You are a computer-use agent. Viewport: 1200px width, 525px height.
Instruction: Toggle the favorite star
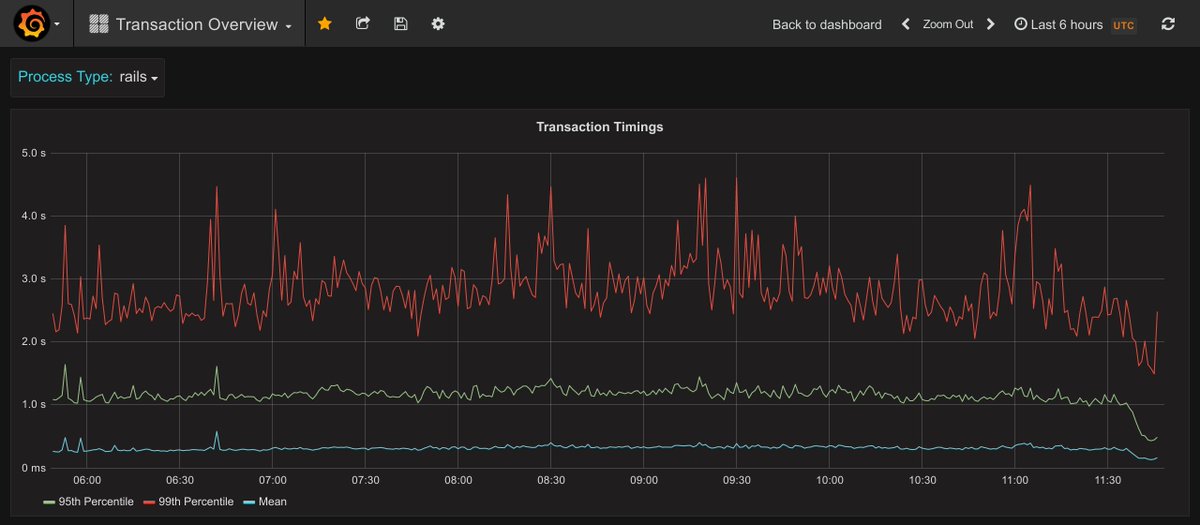(x=324, y=23)
